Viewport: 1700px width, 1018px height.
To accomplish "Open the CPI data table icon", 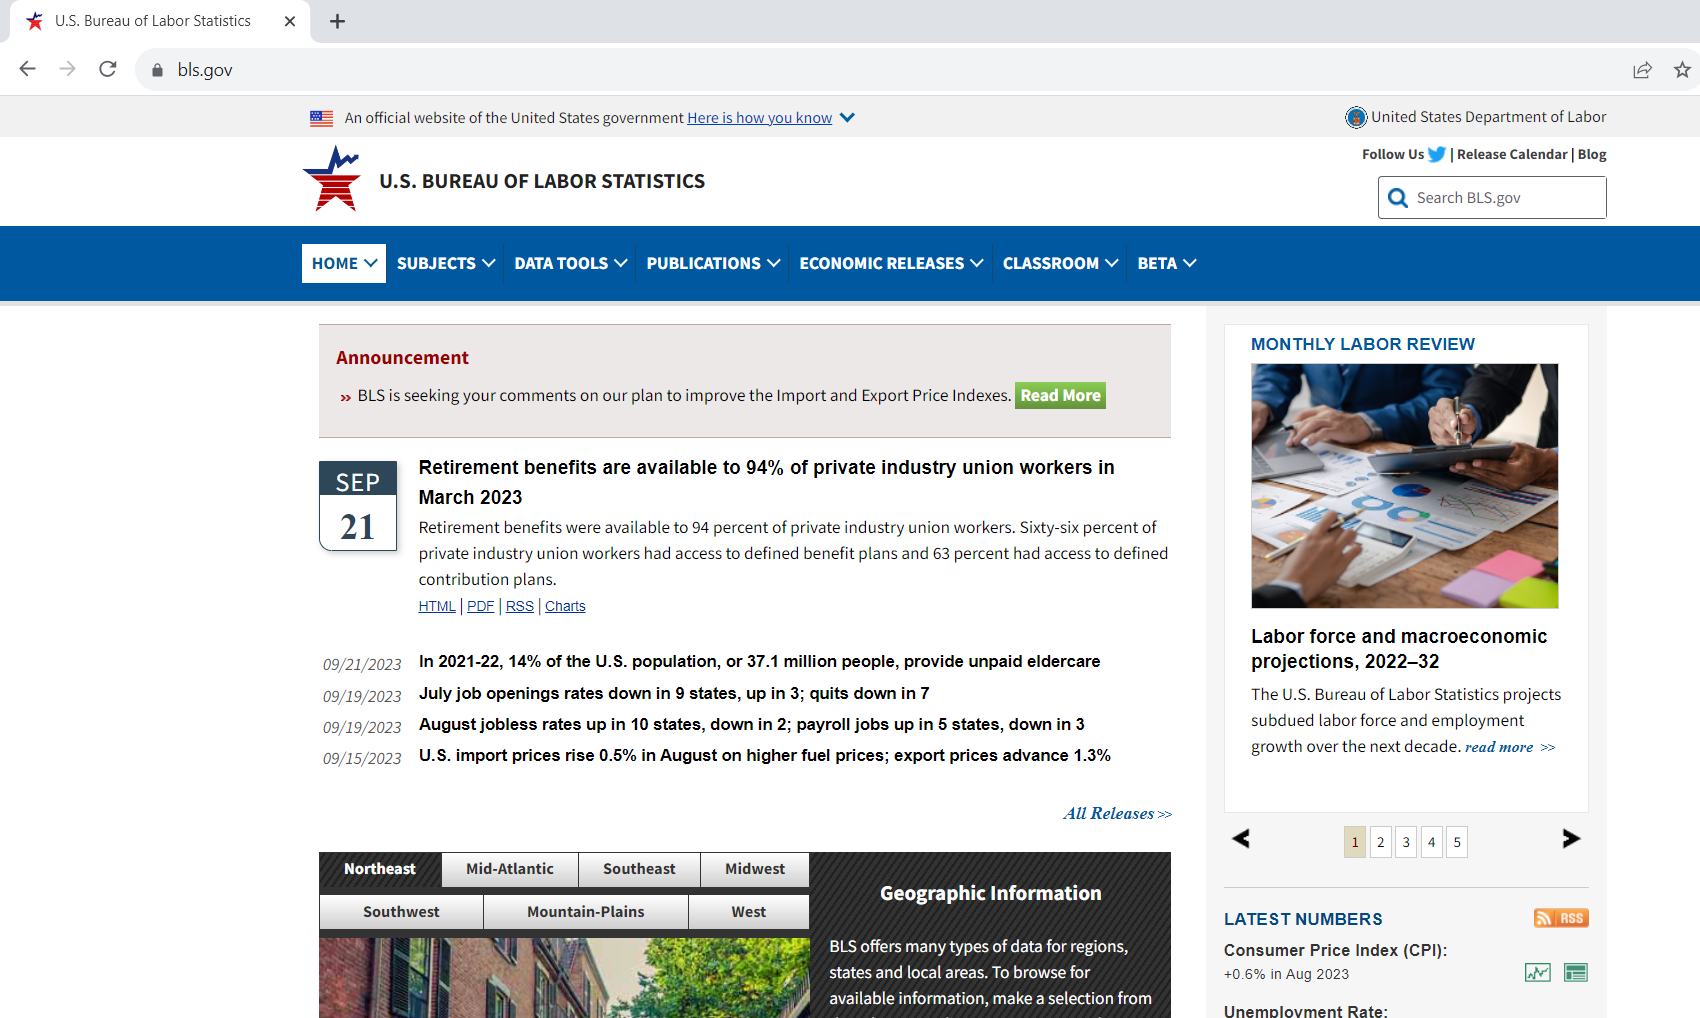I will tap(1575, 972).
